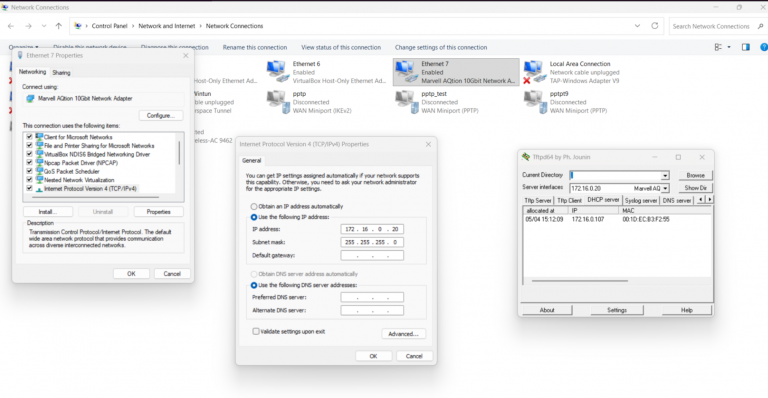Open Server interfaces dropdown in Tftpd64
This screenshot has height=398, width=768.
click(x=665, y=188)
